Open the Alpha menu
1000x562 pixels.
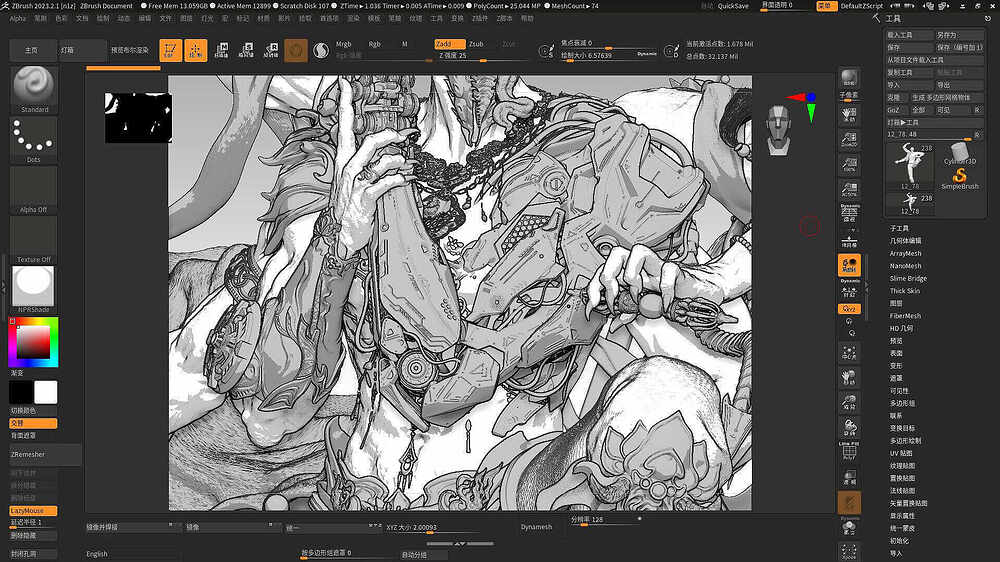point(17,18)
